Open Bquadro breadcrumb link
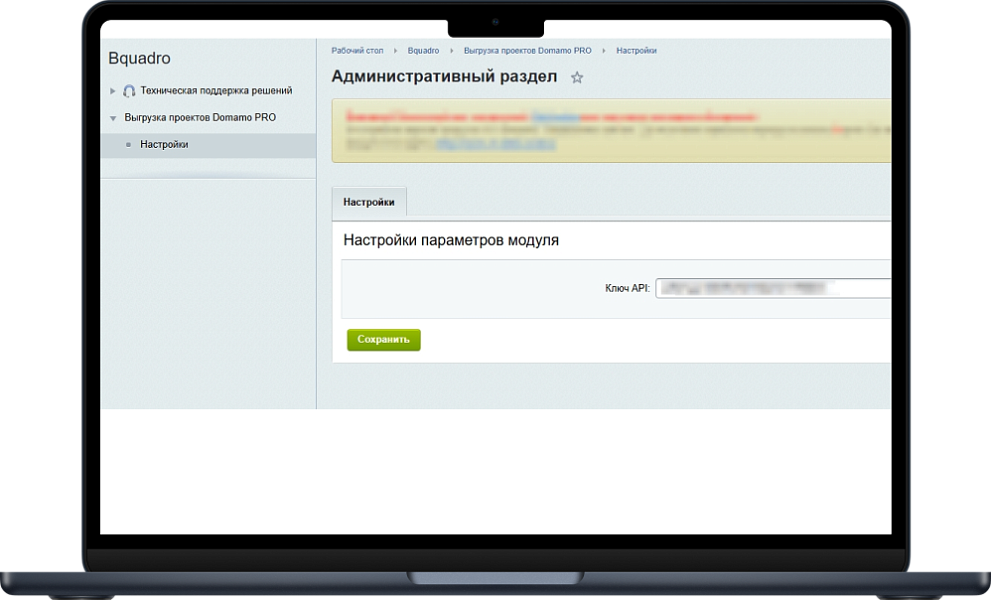Viewport: 991px width, 600px height. coord(423,50)
